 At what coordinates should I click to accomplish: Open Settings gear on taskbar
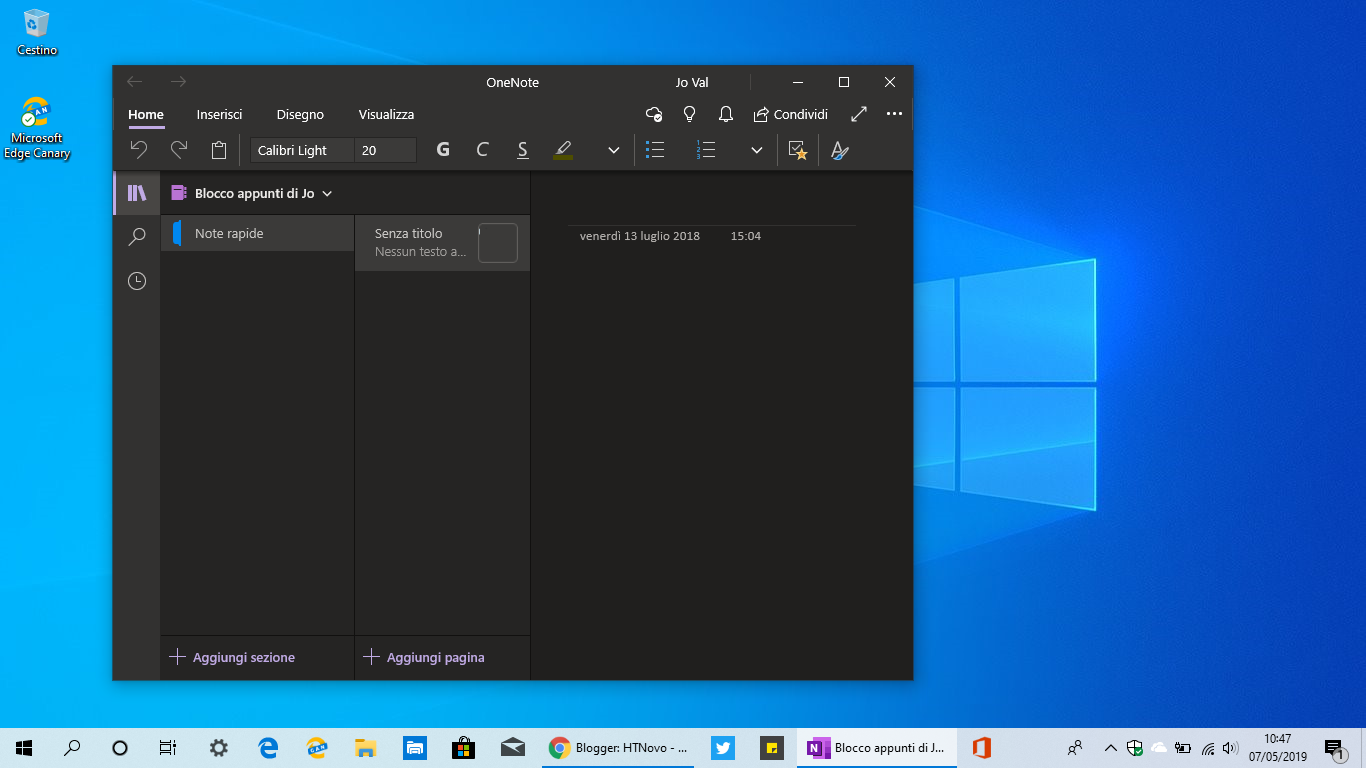click(x=218, y=747)
